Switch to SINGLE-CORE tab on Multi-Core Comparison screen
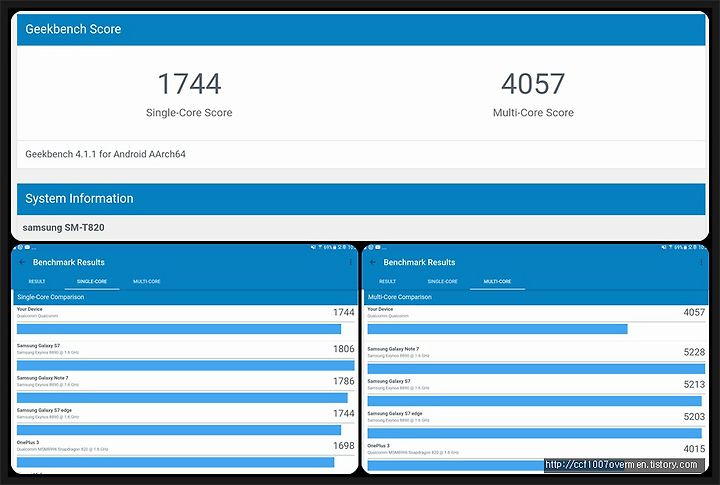Viewport: 720px width, 485px height. 443,281
